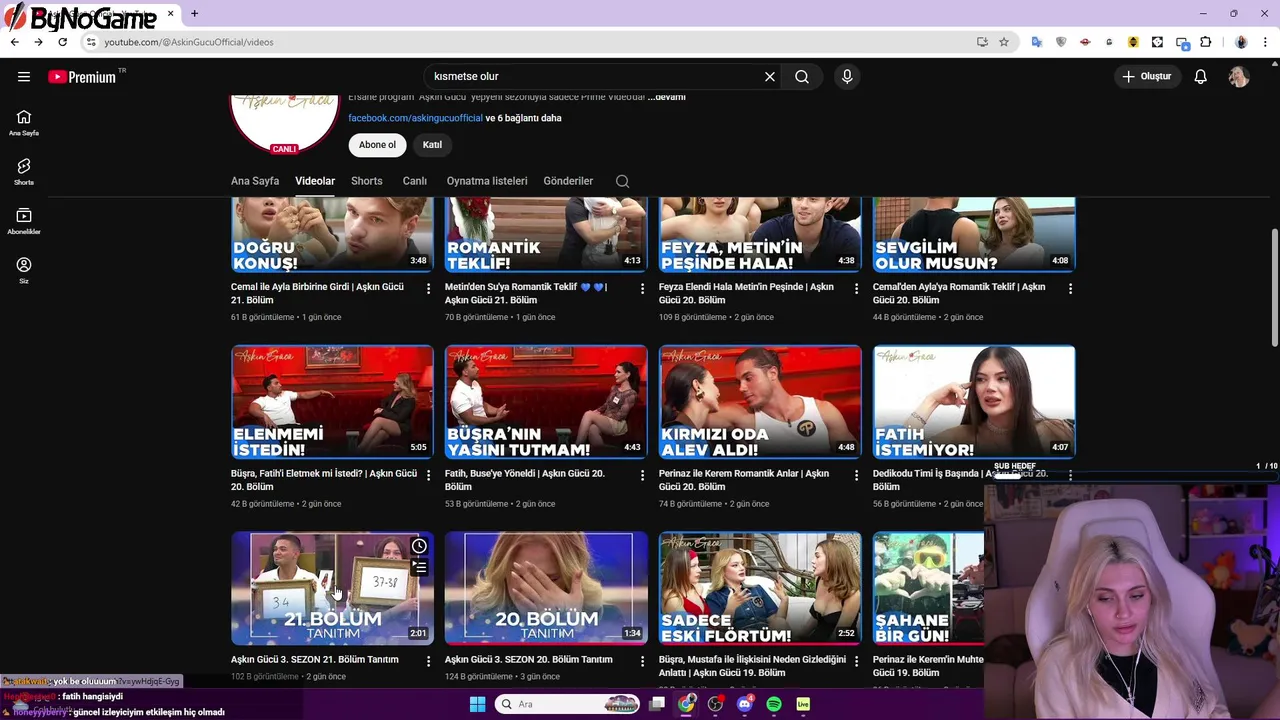Open the YouTube account avatar menu

[1239, 76]
